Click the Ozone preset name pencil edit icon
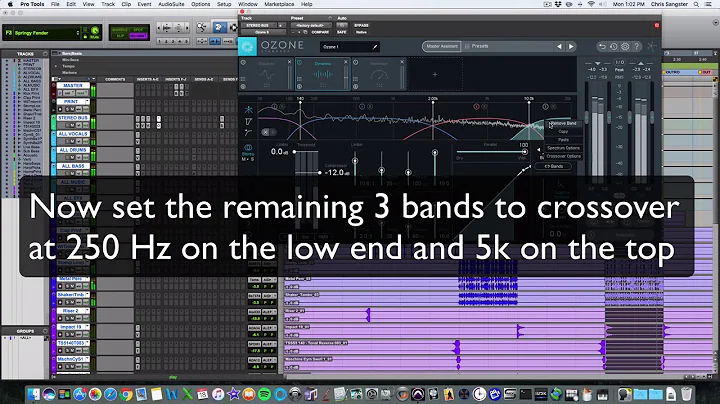720x404 pixels. pyautogui.click(x=375, y=47)
